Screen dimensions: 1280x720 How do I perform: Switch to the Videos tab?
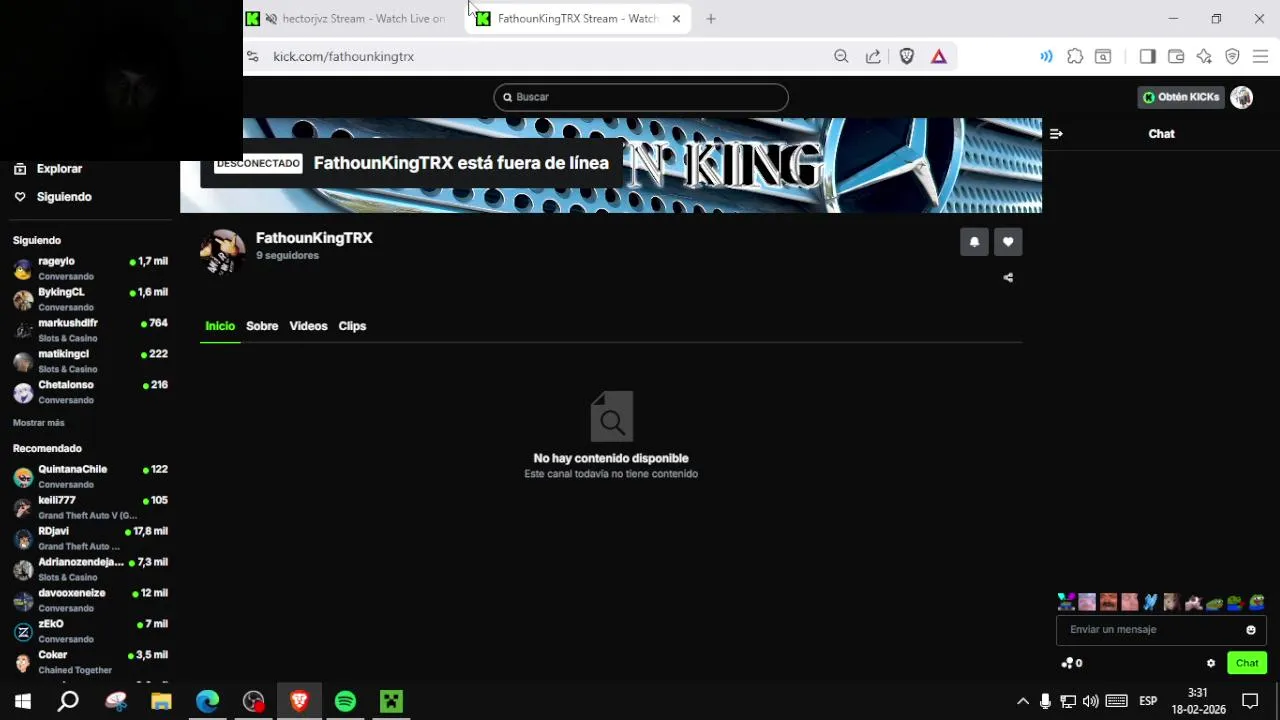pyautogui.click(x=308, y=326)
